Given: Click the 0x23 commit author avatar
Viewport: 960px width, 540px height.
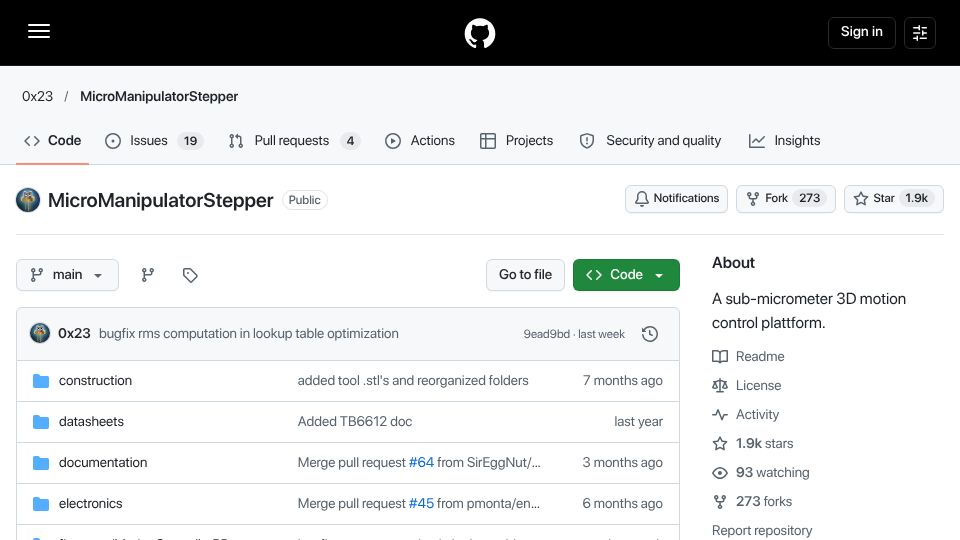Looking at the screenshot, I should coord(40,334).
